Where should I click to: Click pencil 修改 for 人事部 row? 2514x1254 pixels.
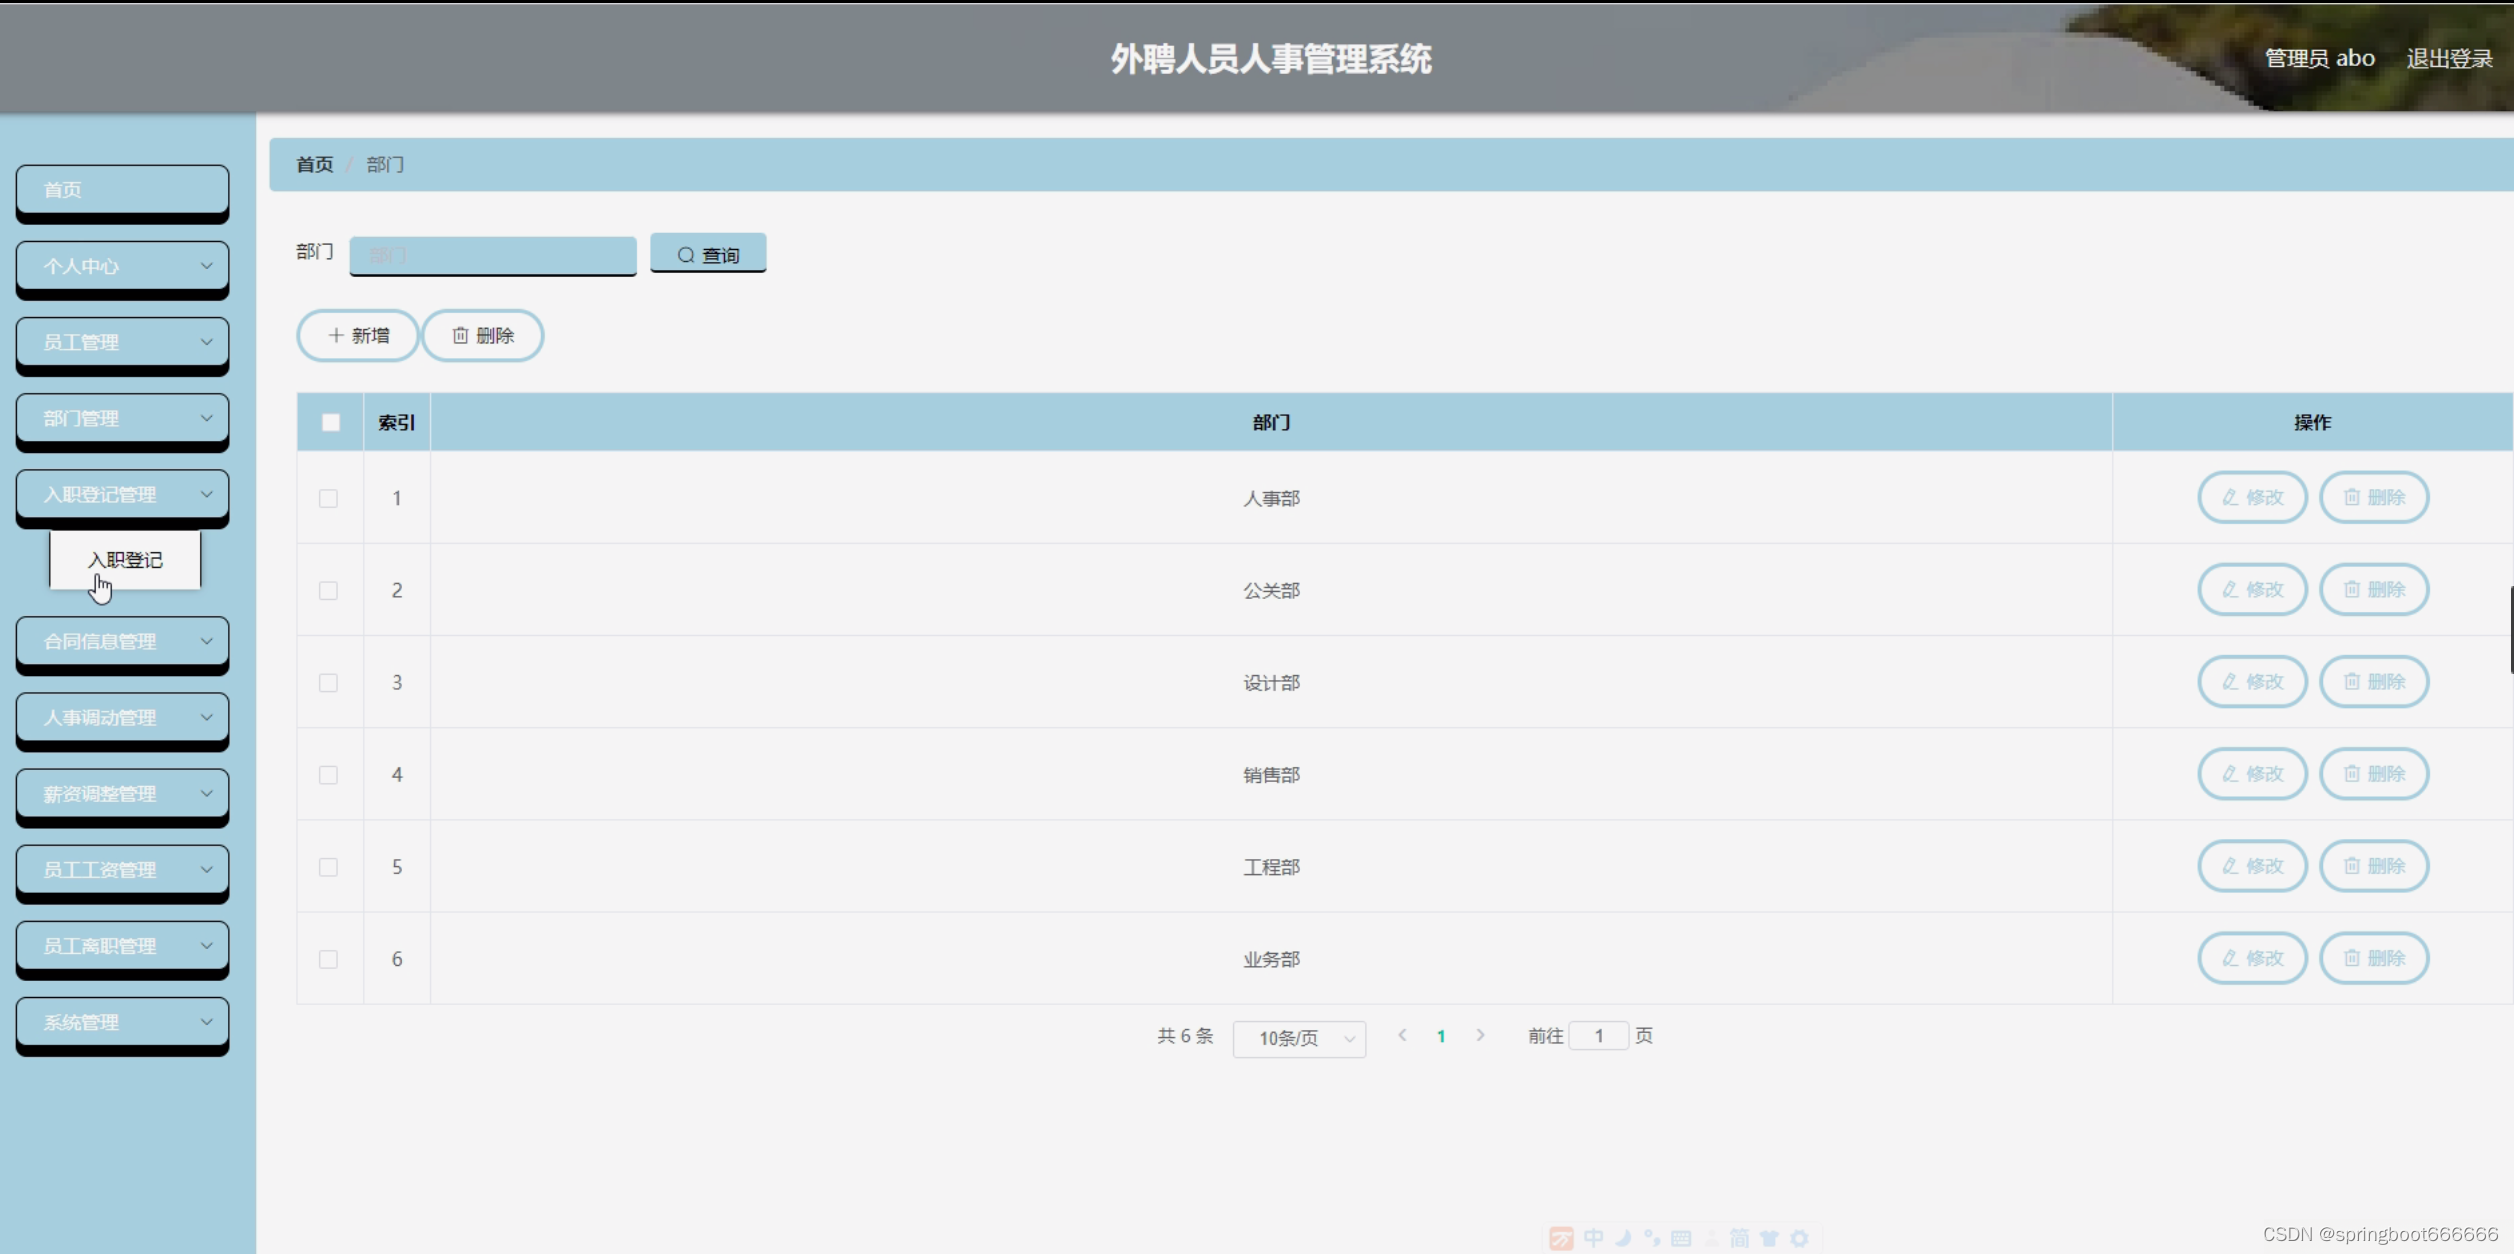coord(2252,498)
